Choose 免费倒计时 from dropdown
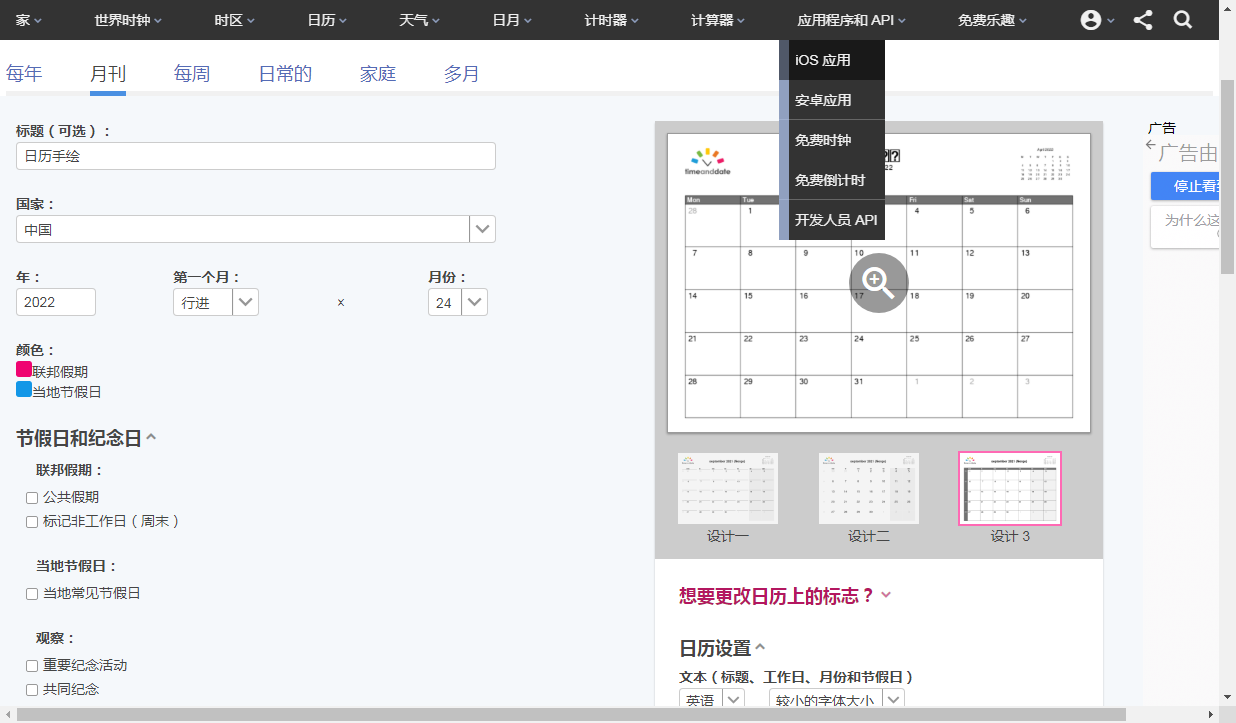 (832, 180)
